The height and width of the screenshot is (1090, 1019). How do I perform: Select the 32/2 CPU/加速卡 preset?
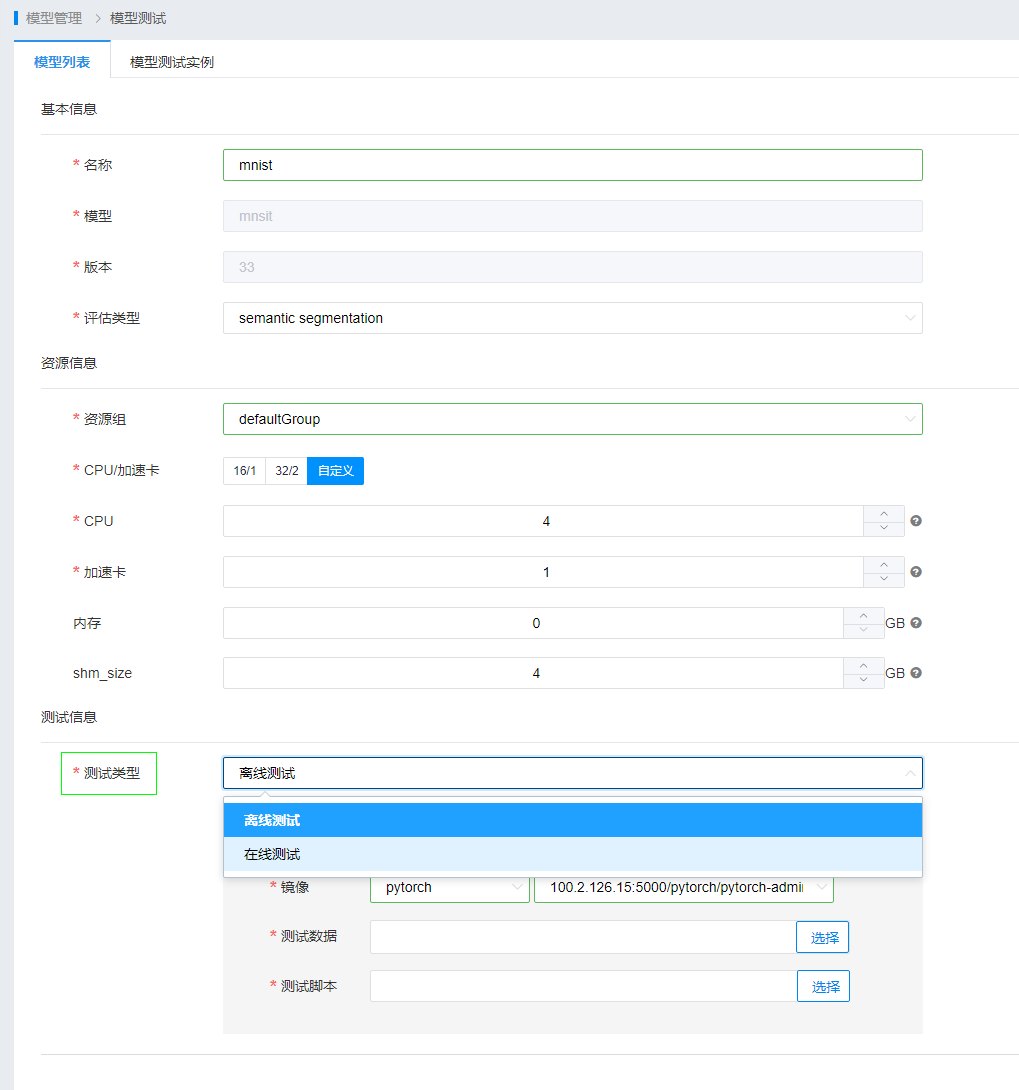pyautogui.click(x=286, y=470)
